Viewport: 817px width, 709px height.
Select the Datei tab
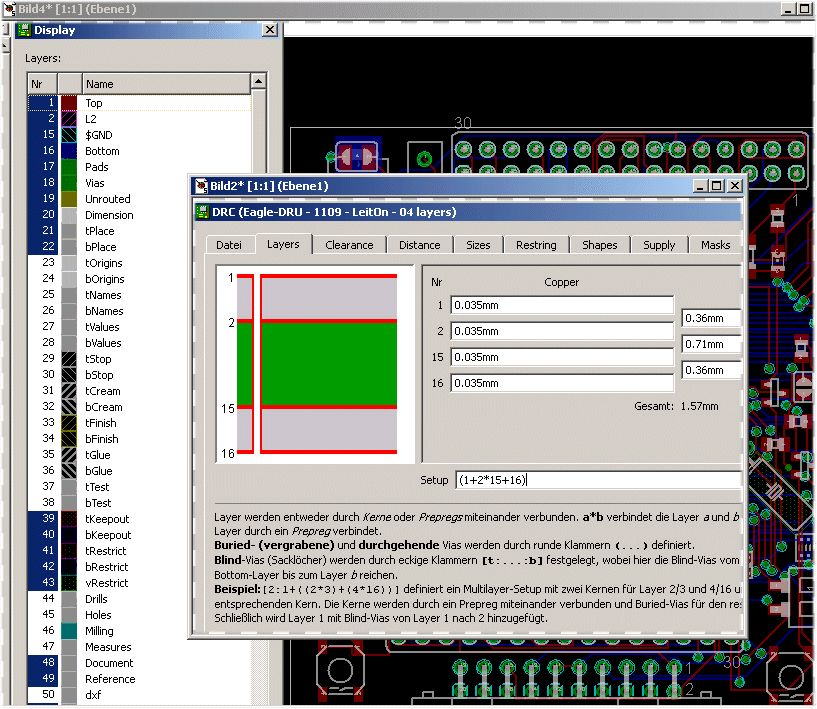point(229,245)
